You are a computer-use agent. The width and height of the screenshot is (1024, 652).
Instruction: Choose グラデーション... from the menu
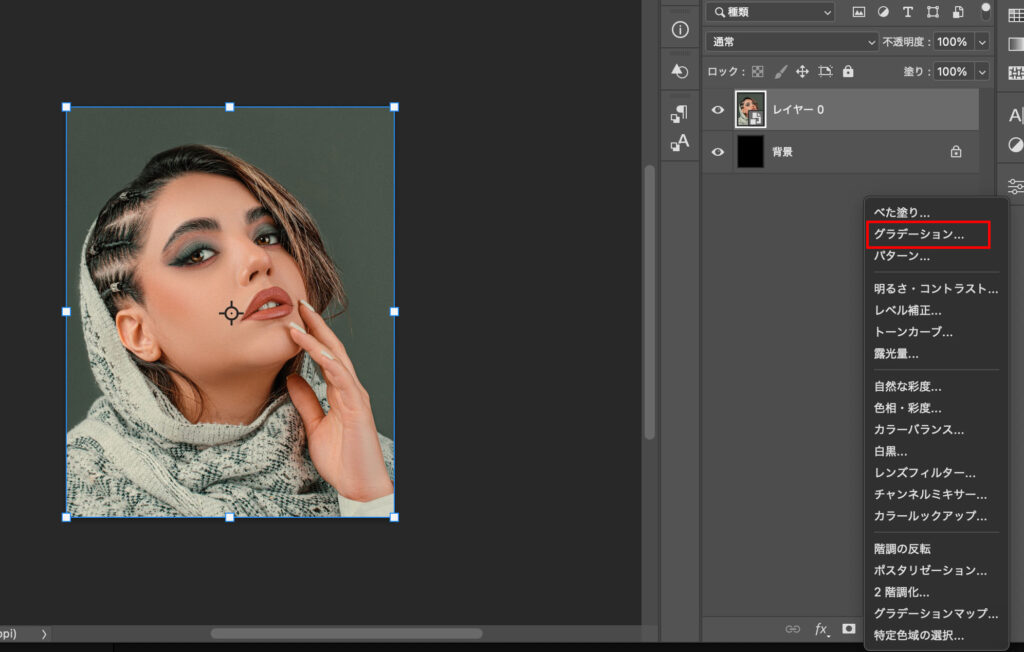[x=919, y=235]
